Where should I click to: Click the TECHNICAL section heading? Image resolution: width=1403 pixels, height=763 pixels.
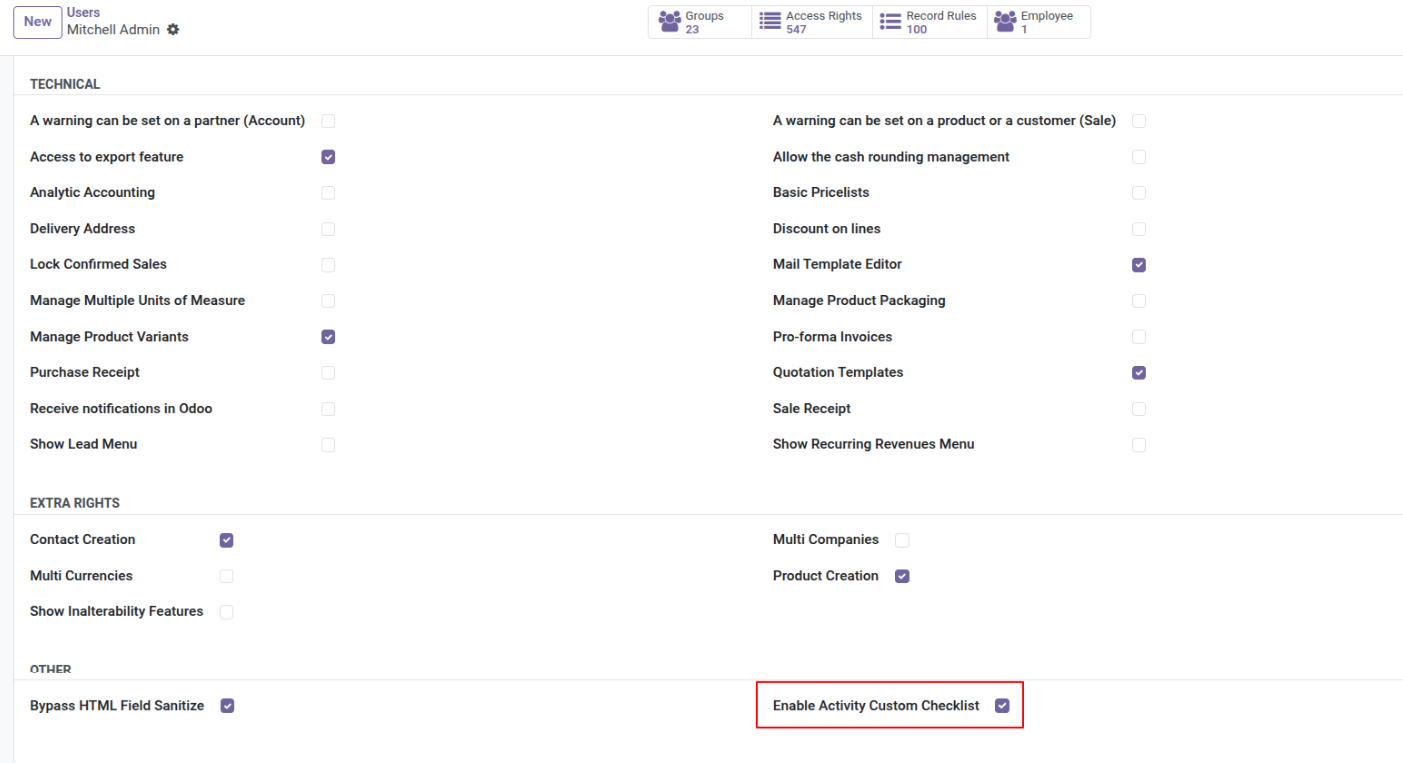tap(65, 84)
